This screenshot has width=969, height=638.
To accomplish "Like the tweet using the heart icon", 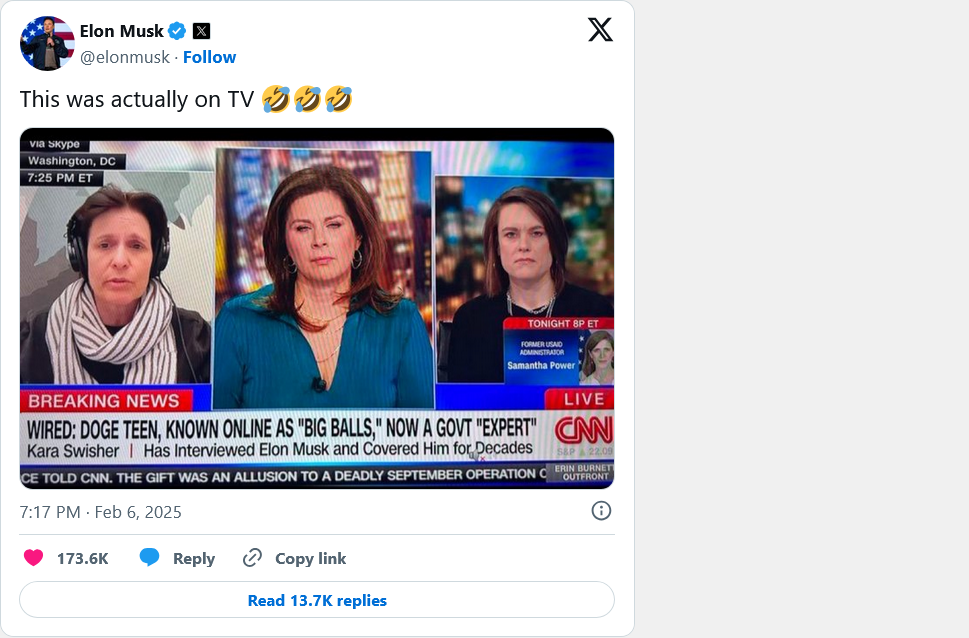I will 34,558.
